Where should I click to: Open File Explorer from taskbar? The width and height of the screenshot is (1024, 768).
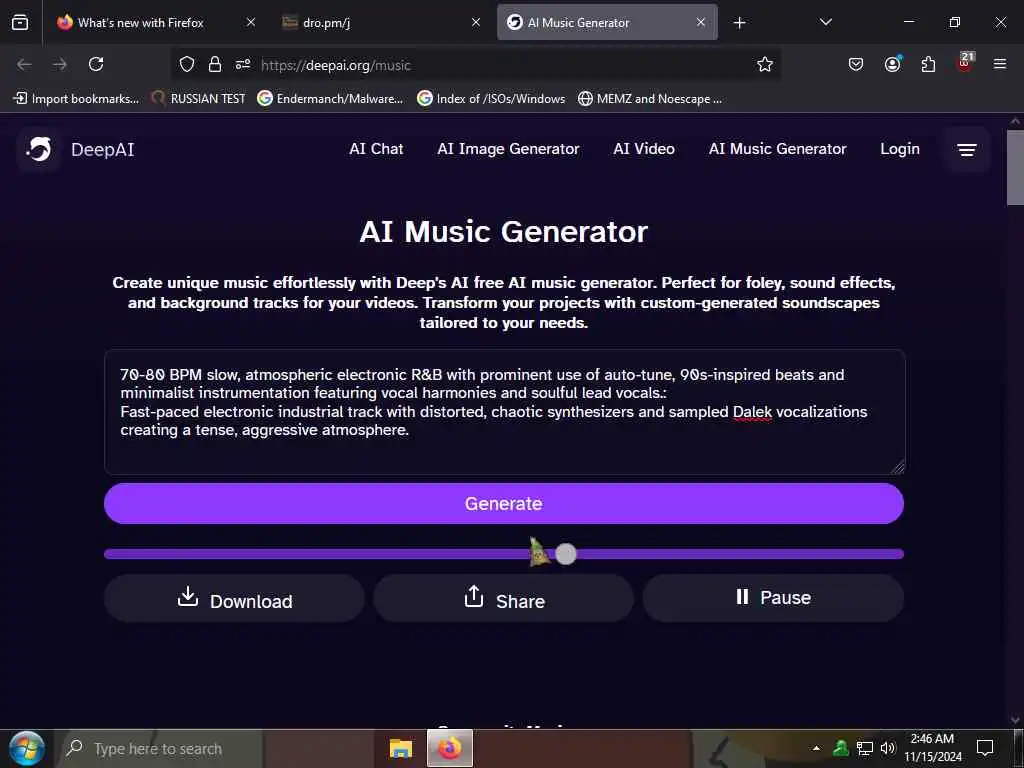[401, 748]
